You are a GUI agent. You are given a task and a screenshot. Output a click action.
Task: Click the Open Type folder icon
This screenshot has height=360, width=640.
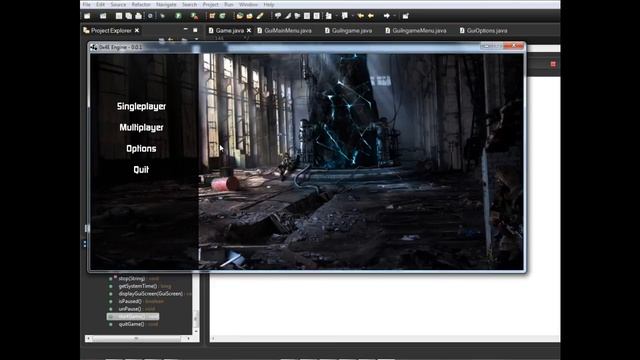(240, 16)
